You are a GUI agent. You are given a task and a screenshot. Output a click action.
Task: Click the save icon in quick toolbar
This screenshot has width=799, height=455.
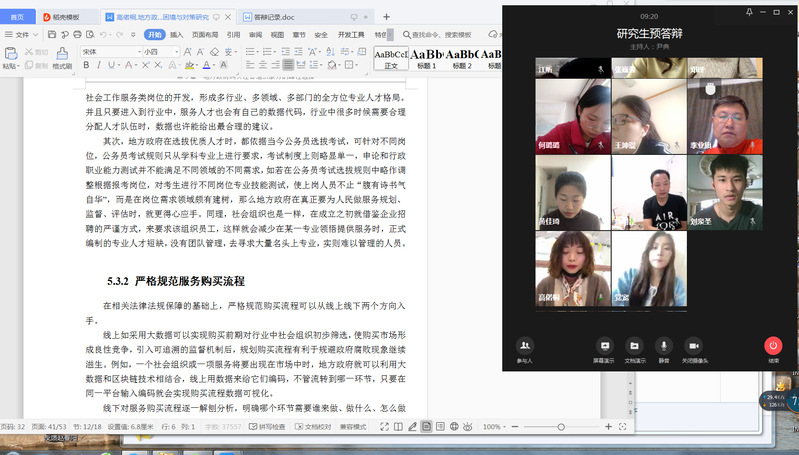(x=50, y=34)
